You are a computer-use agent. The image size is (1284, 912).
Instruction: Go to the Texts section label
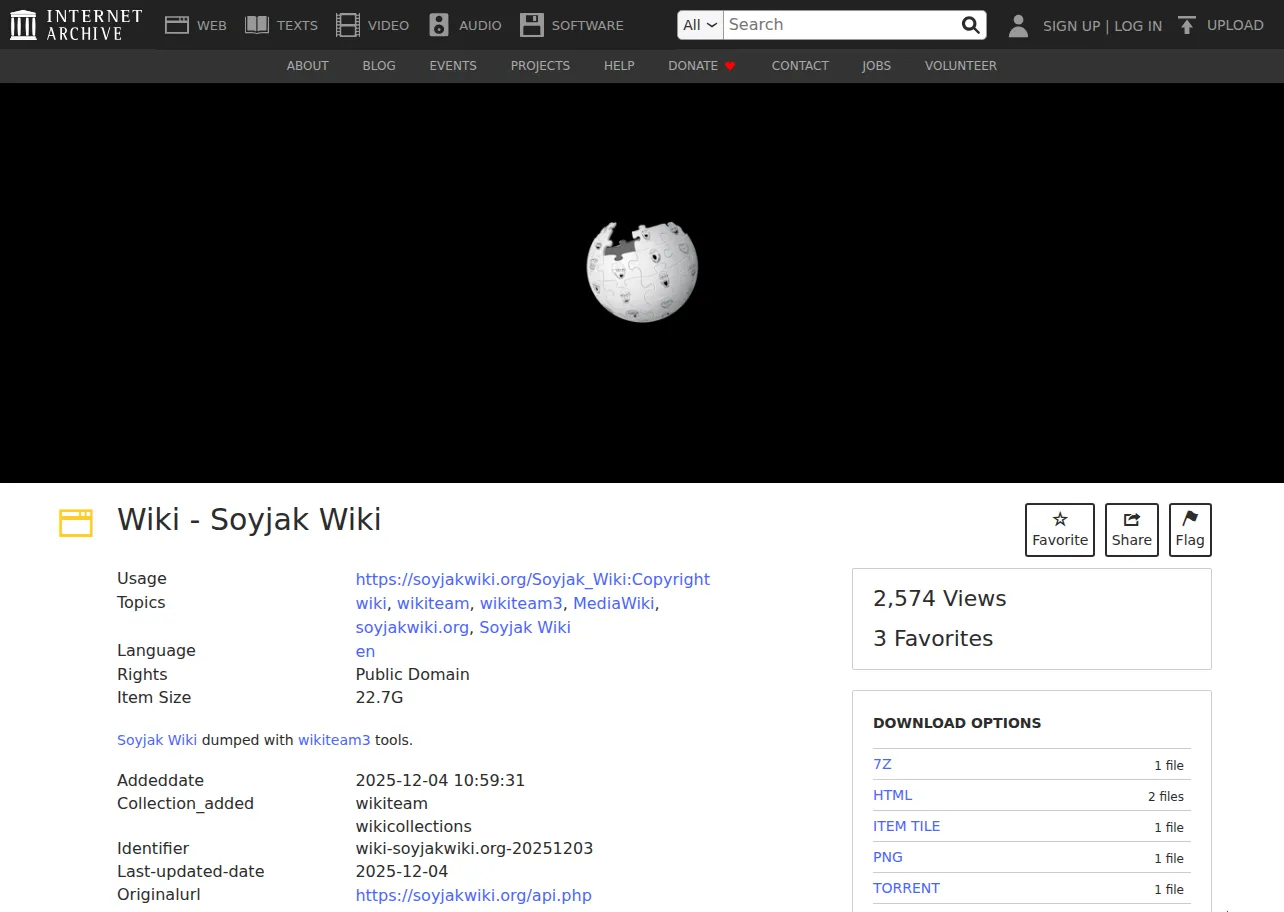(298, 25)
